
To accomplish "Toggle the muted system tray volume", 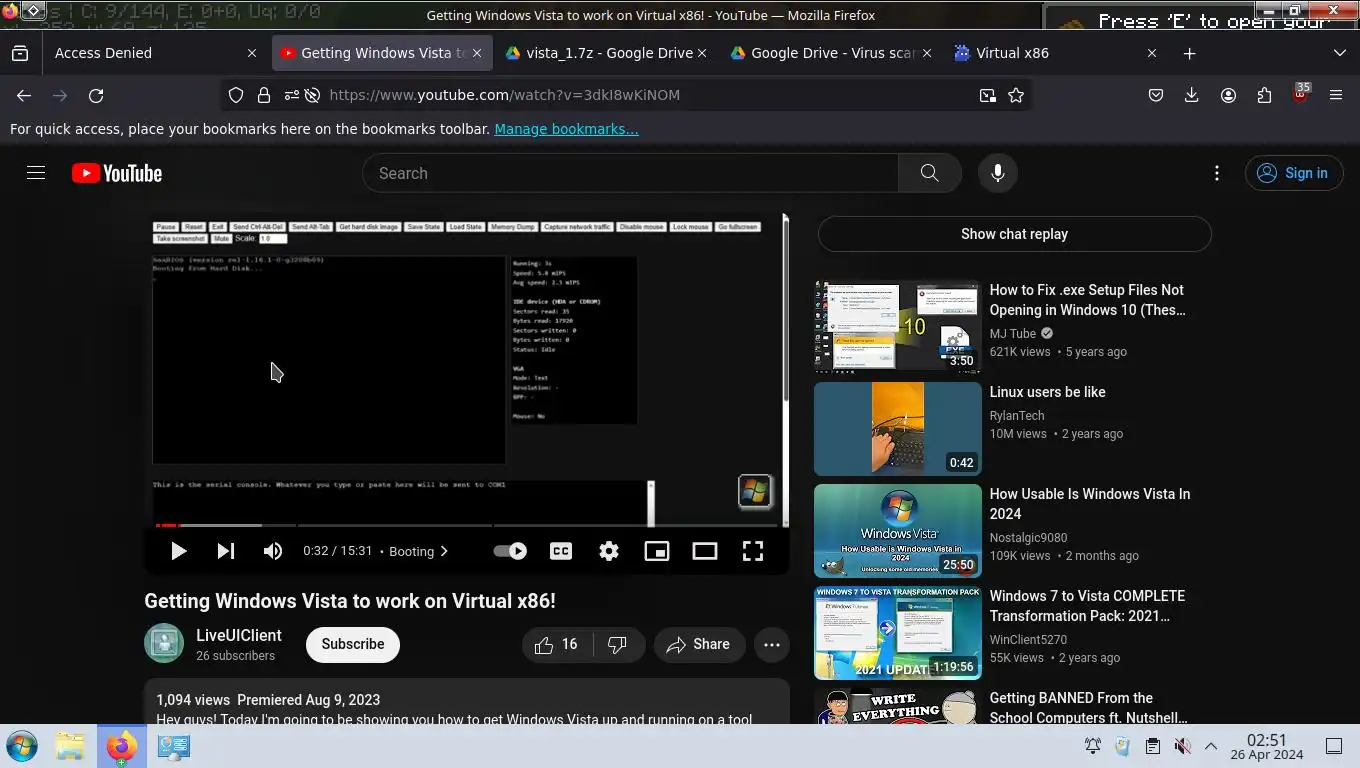I will tap(1182, 746).
